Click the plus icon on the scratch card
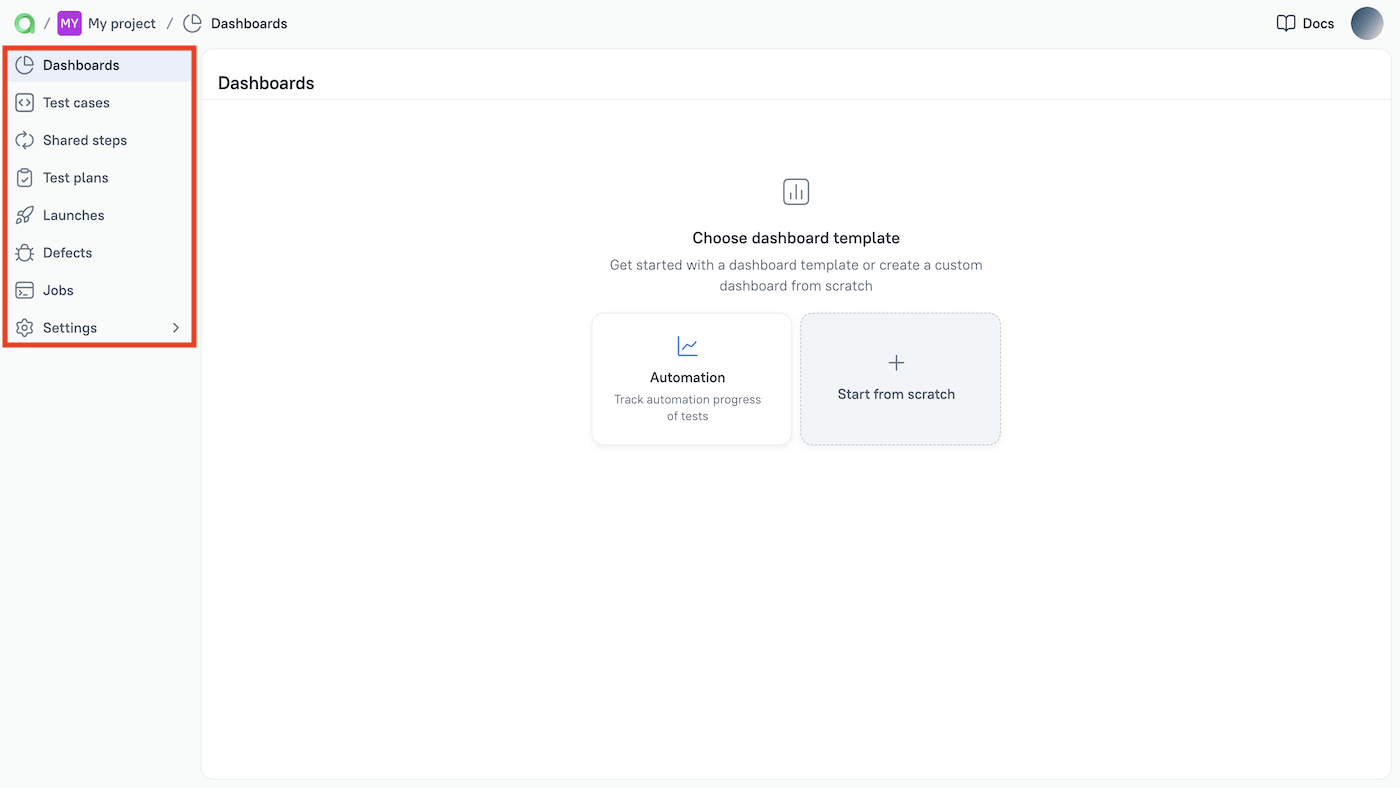Viewport: 1400px width, 788px height. [x=896, y=364]
